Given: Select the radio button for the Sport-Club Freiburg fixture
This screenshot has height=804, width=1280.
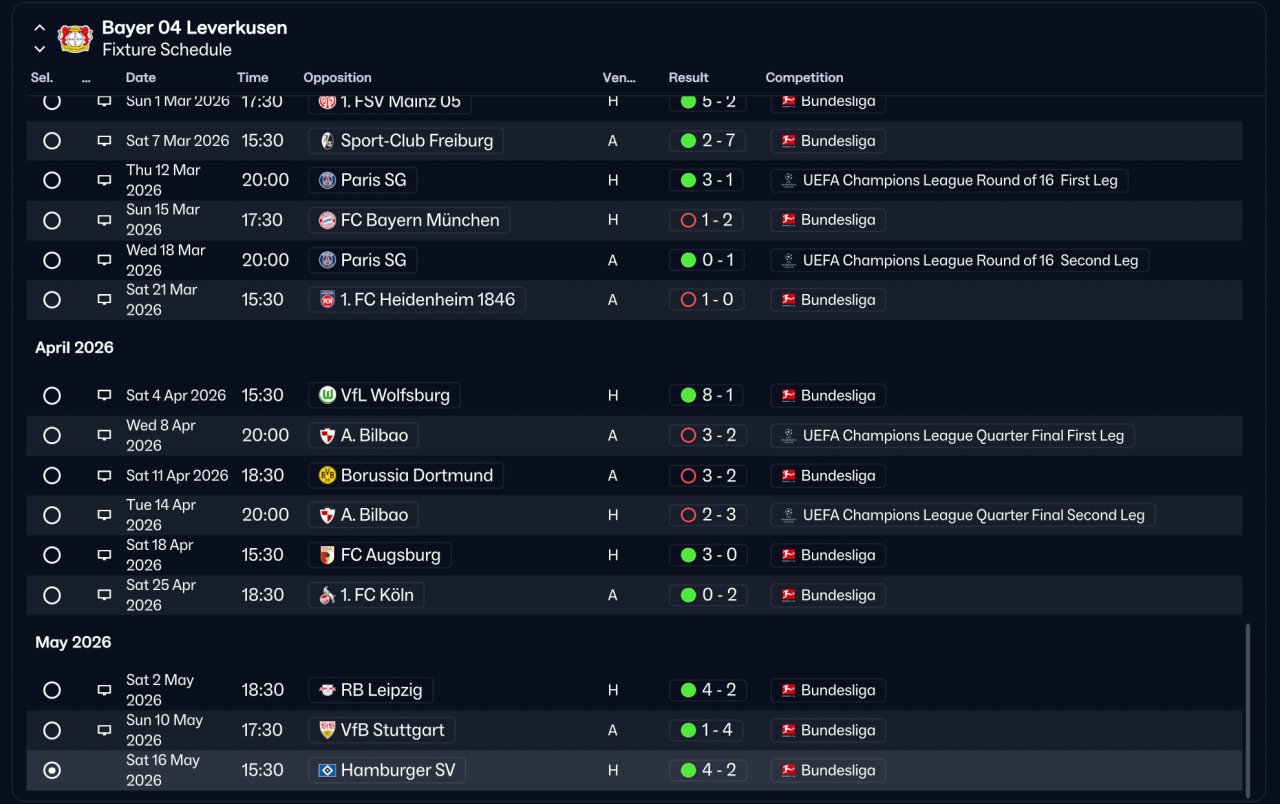Looking at the screenshot, I should tap(52, 141).
